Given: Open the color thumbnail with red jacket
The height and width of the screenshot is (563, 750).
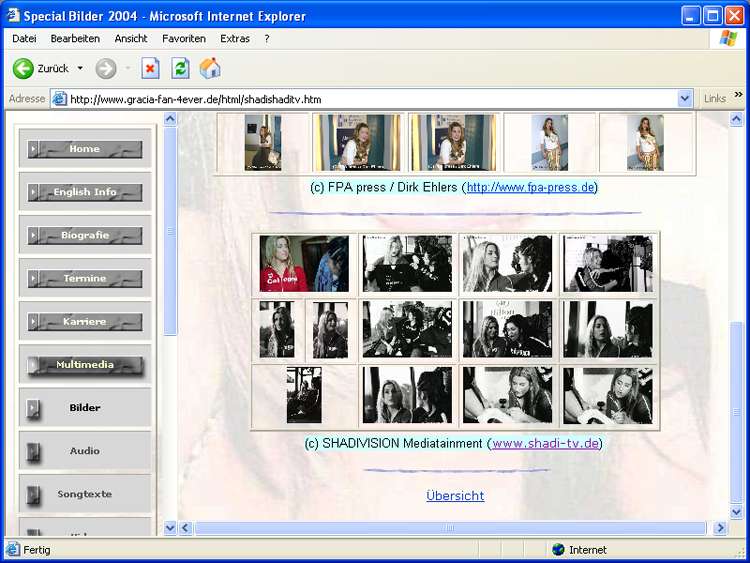Looking at the screenshot, I should coord(304,264).
